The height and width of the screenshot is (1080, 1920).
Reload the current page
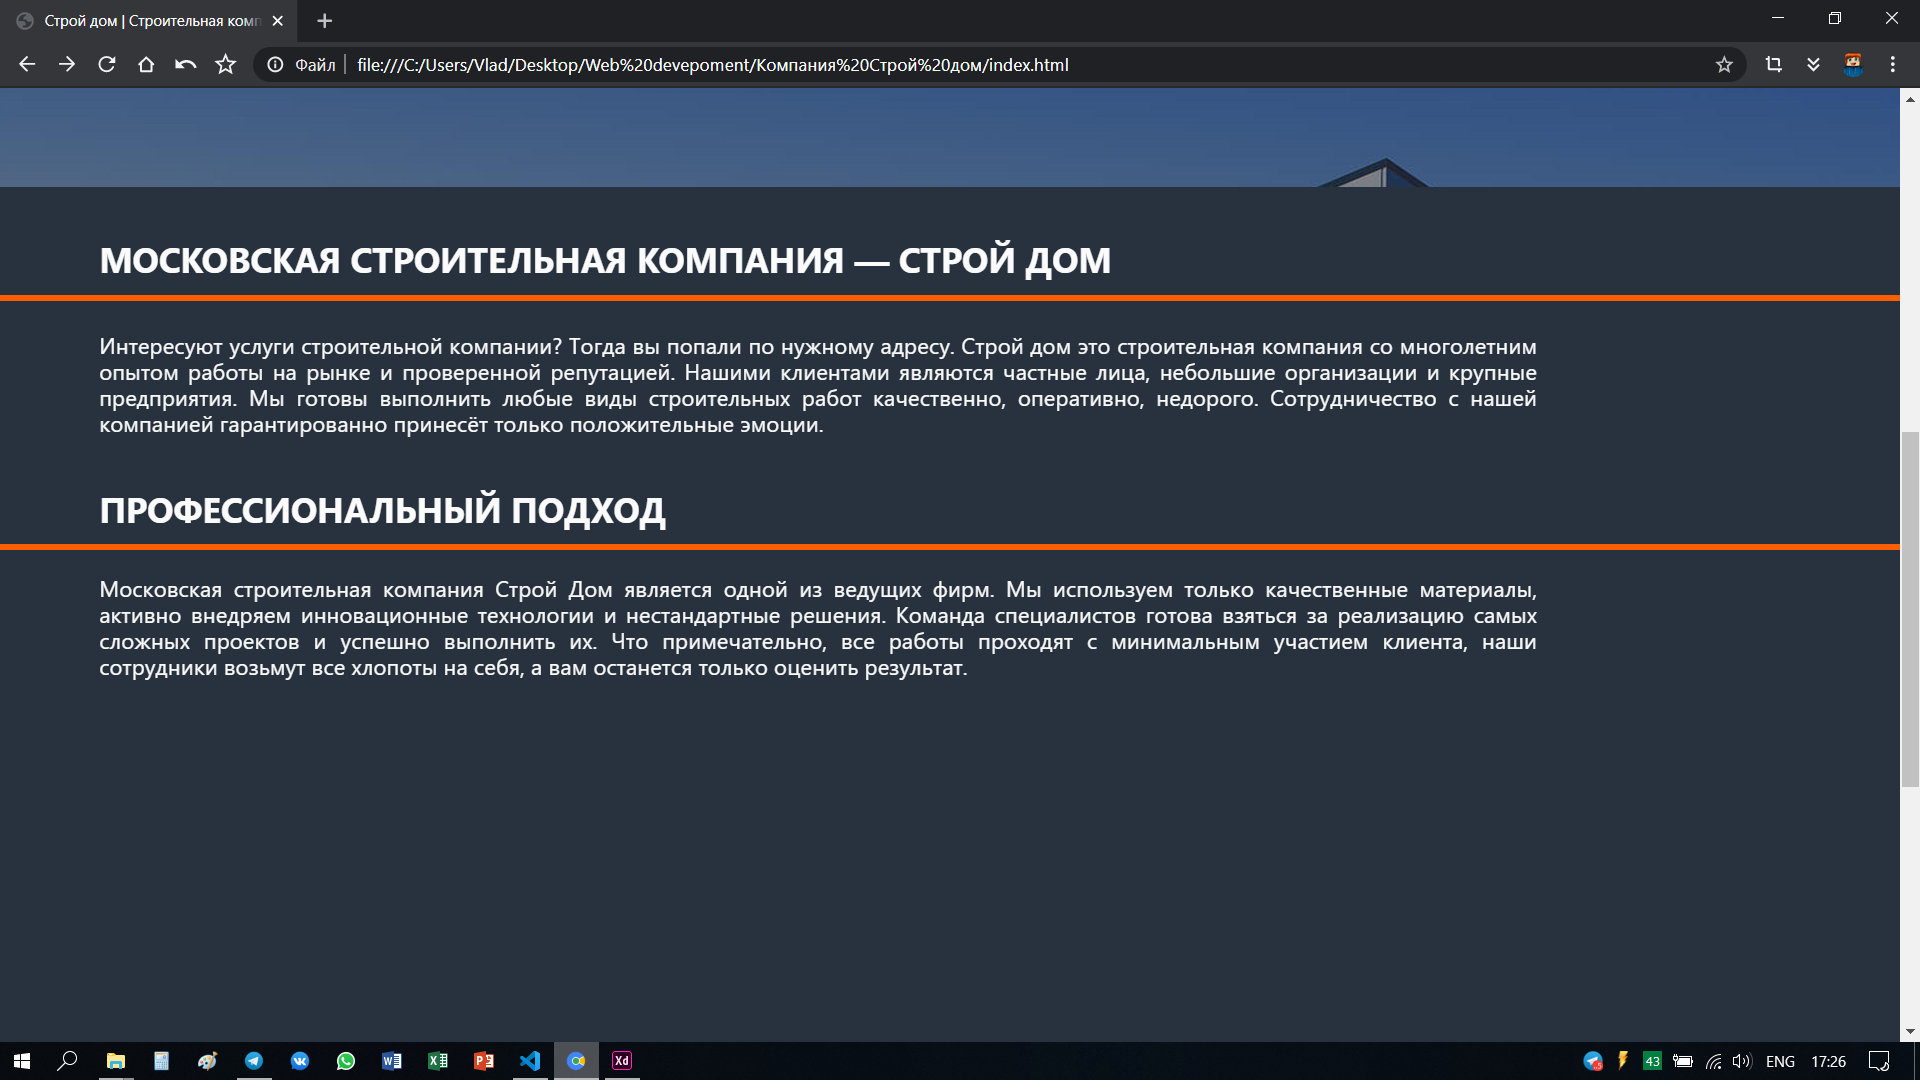(x=107, y=65)
